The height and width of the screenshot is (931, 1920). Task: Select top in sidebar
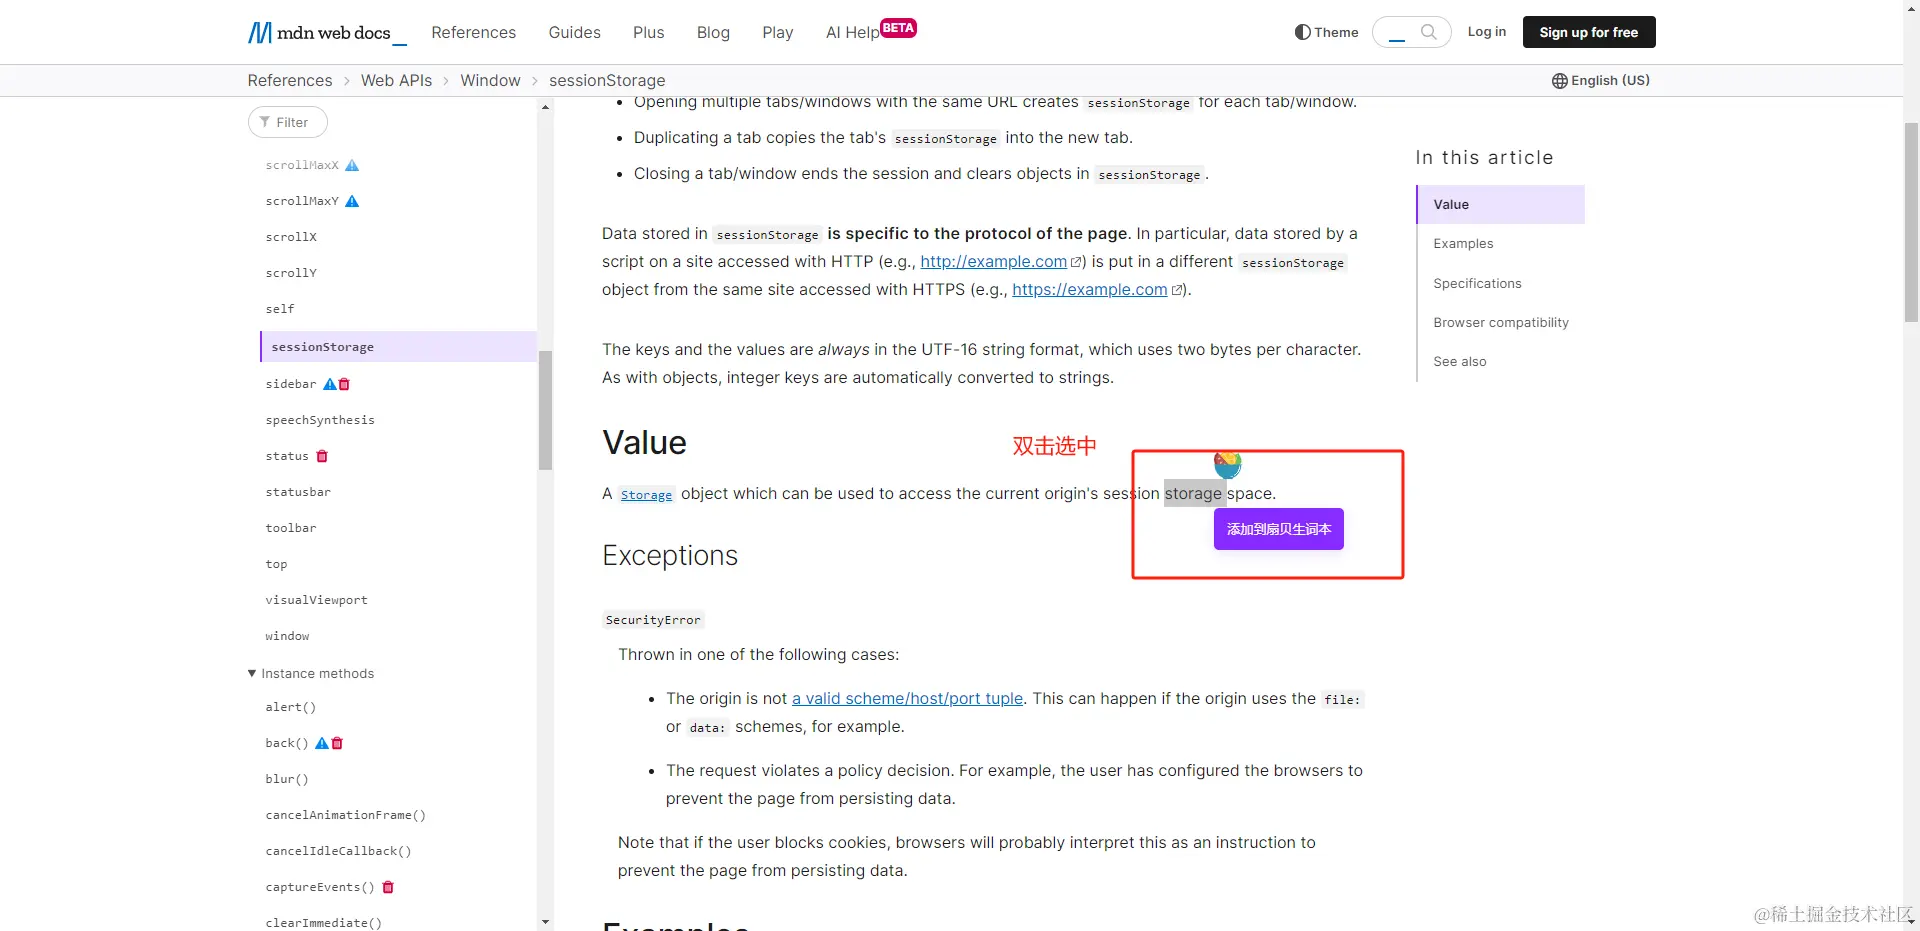(x=276, y=564)
